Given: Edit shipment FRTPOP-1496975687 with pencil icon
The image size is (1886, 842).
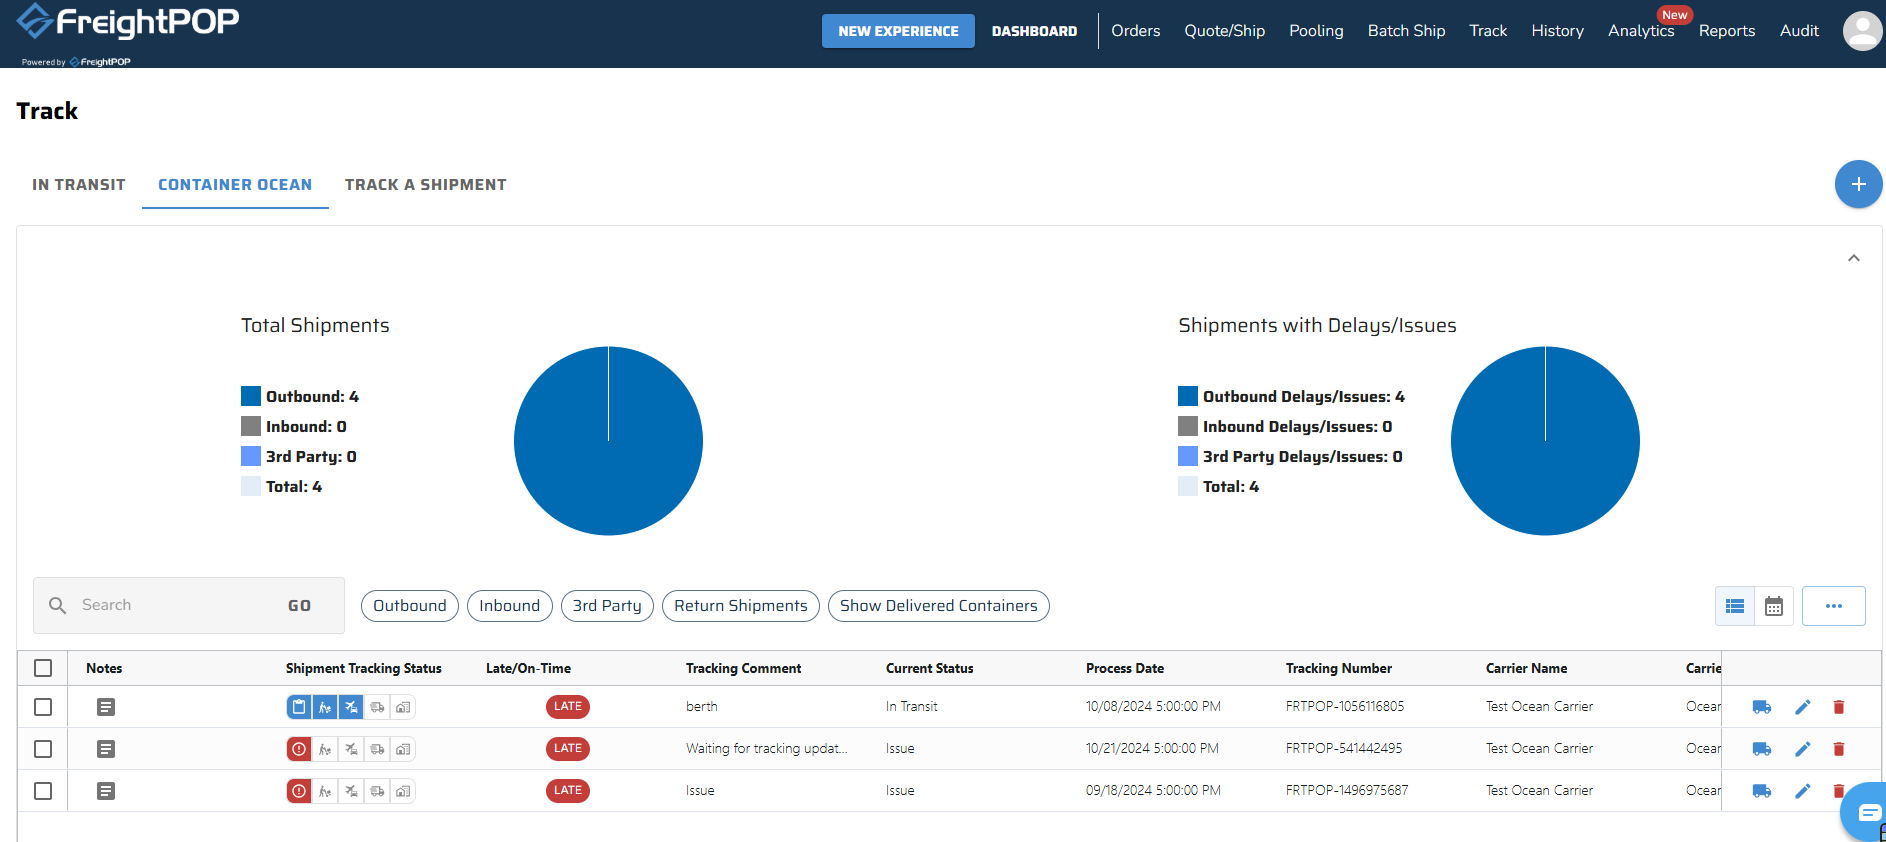Looking at the screenshot, I should [1803, 791].
